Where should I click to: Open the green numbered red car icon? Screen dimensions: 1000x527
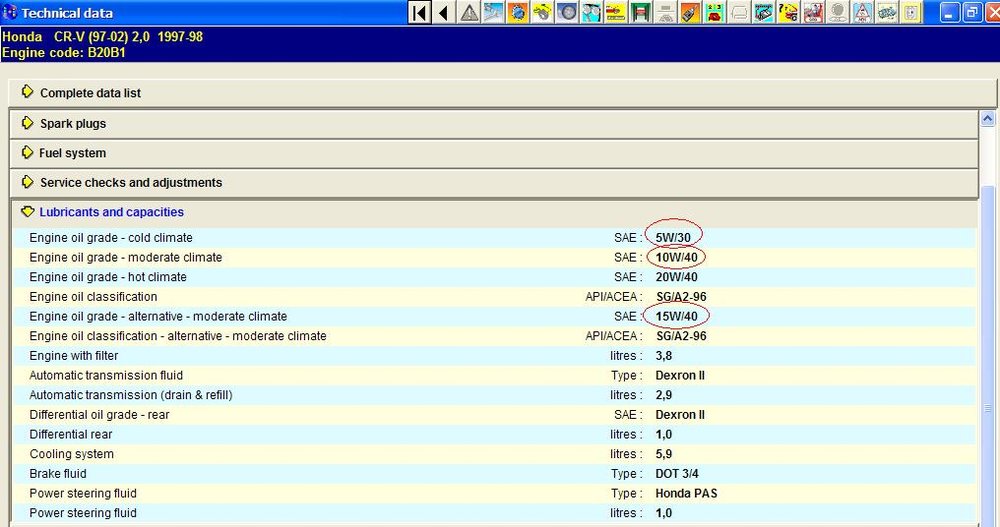714,12
